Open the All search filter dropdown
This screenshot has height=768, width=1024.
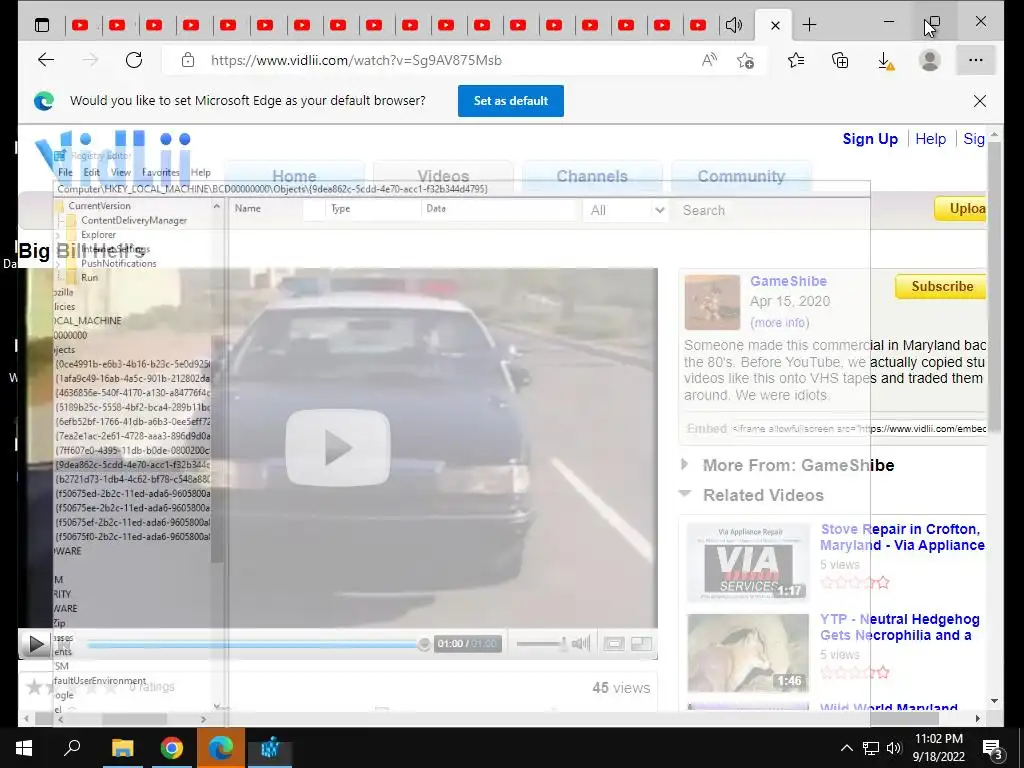point(626,210)
